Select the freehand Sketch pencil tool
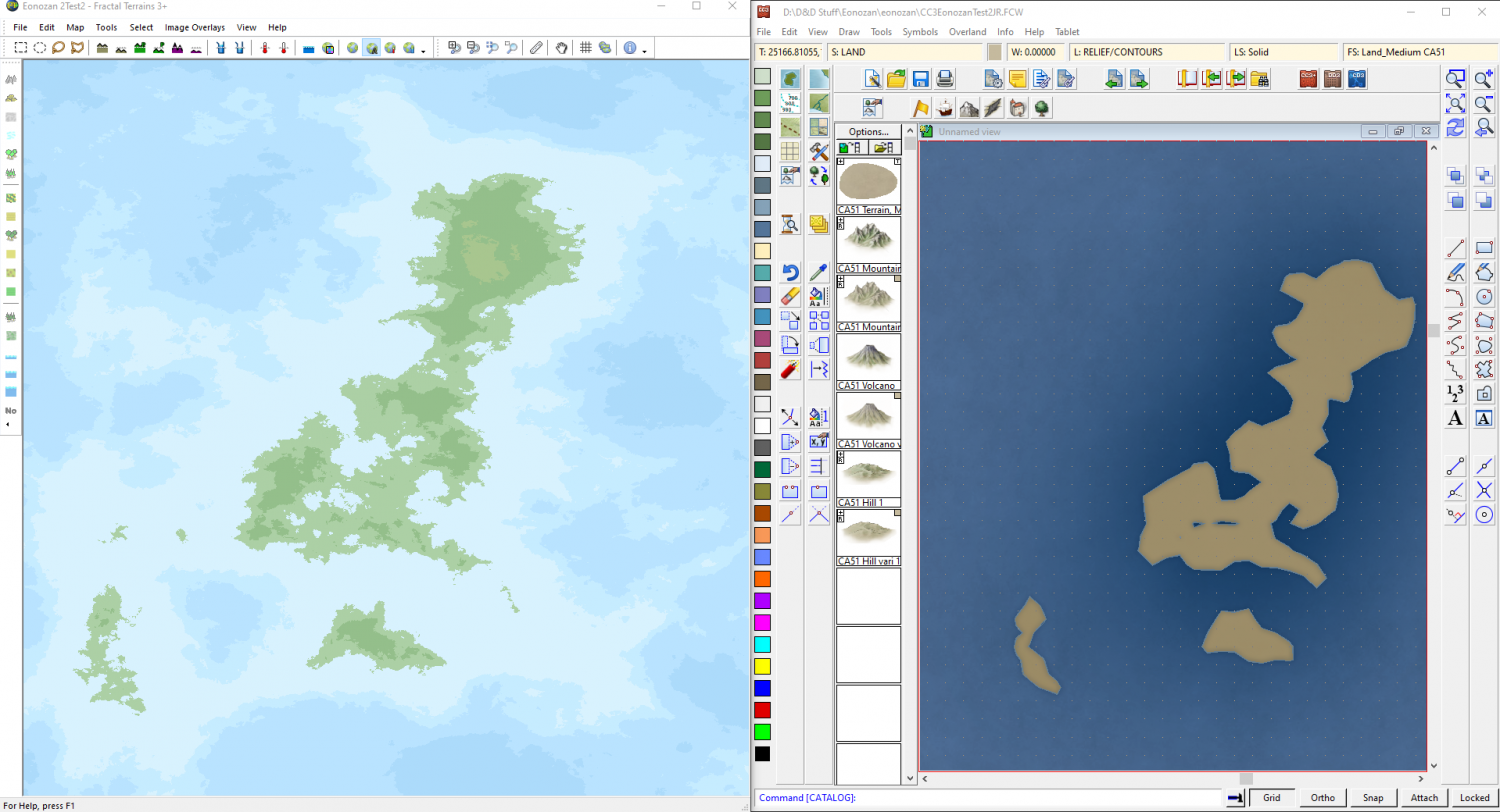The height and width of the screenshot is (812, 1500). pyautogui.click(x=1456, y=272)
